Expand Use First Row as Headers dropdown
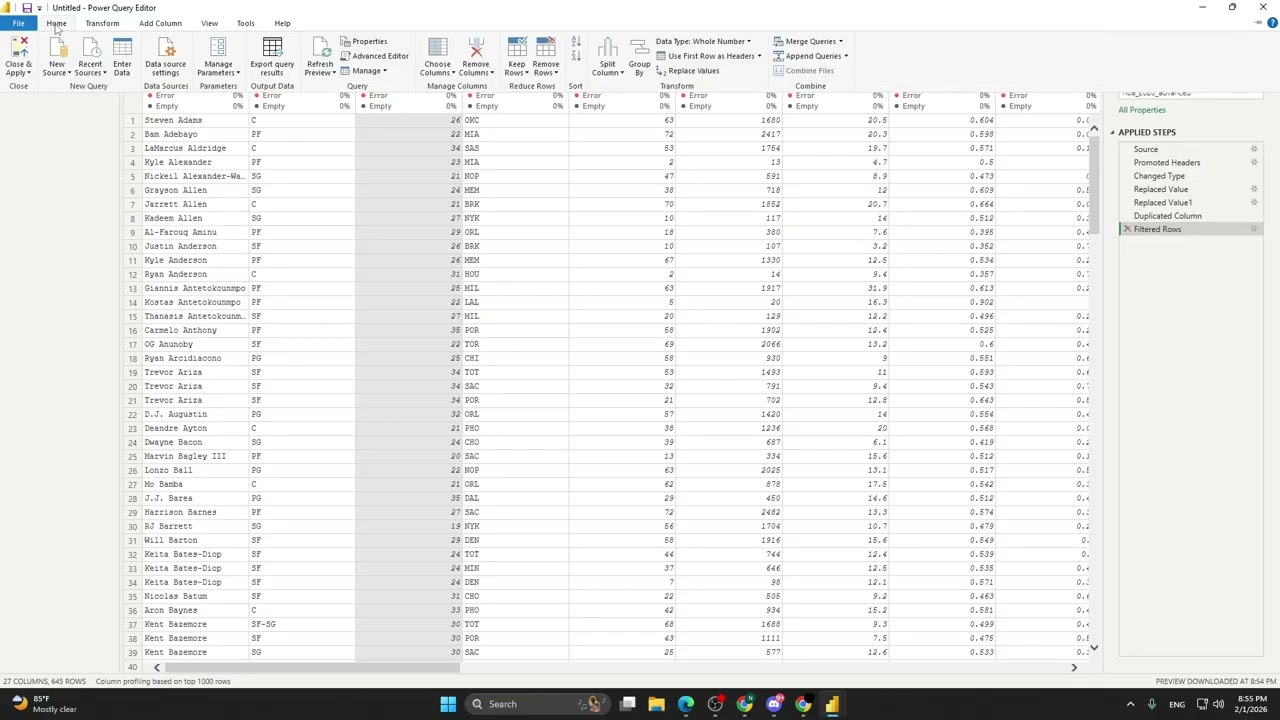The image size is (1280, 720). [759, 56]
